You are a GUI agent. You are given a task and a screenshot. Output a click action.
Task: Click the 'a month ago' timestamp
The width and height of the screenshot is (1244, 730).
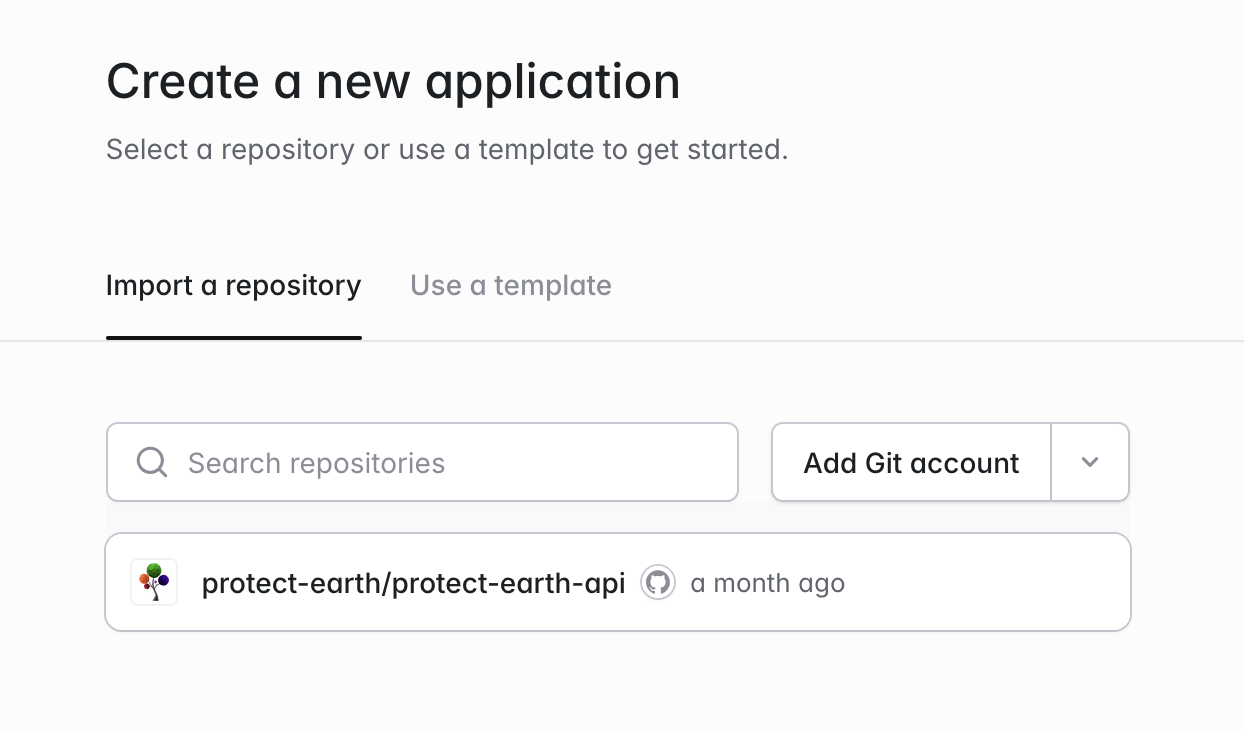pos(767,583)
